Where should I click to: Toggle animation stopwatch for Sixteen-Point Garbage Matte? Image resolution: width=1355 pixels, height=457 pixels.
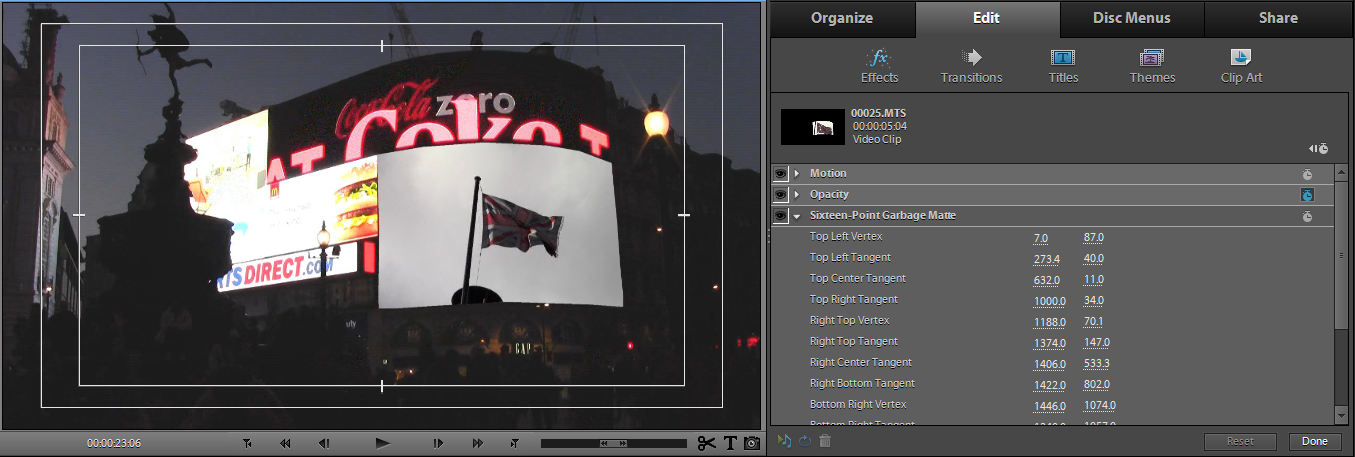(1307, 216)
